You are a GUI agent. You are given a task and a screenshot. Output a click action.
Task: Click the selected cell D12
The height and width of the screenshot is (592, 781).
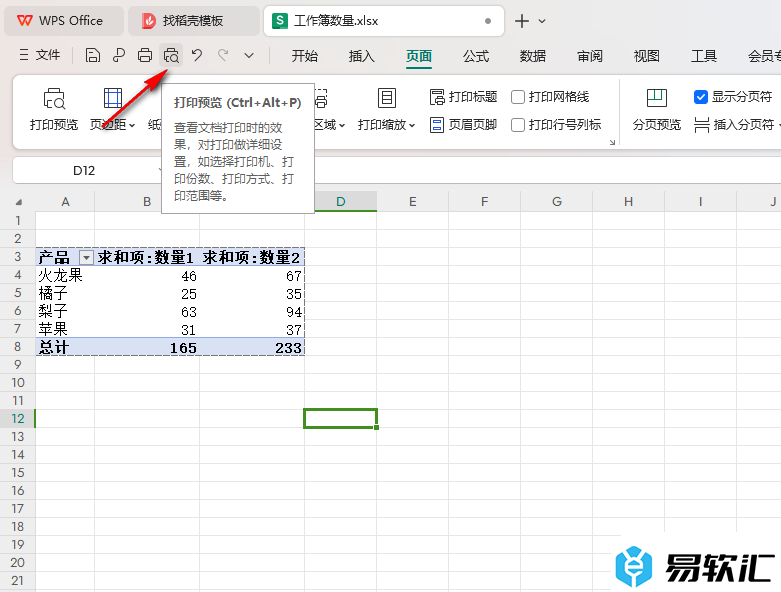[x=341, y=418]
